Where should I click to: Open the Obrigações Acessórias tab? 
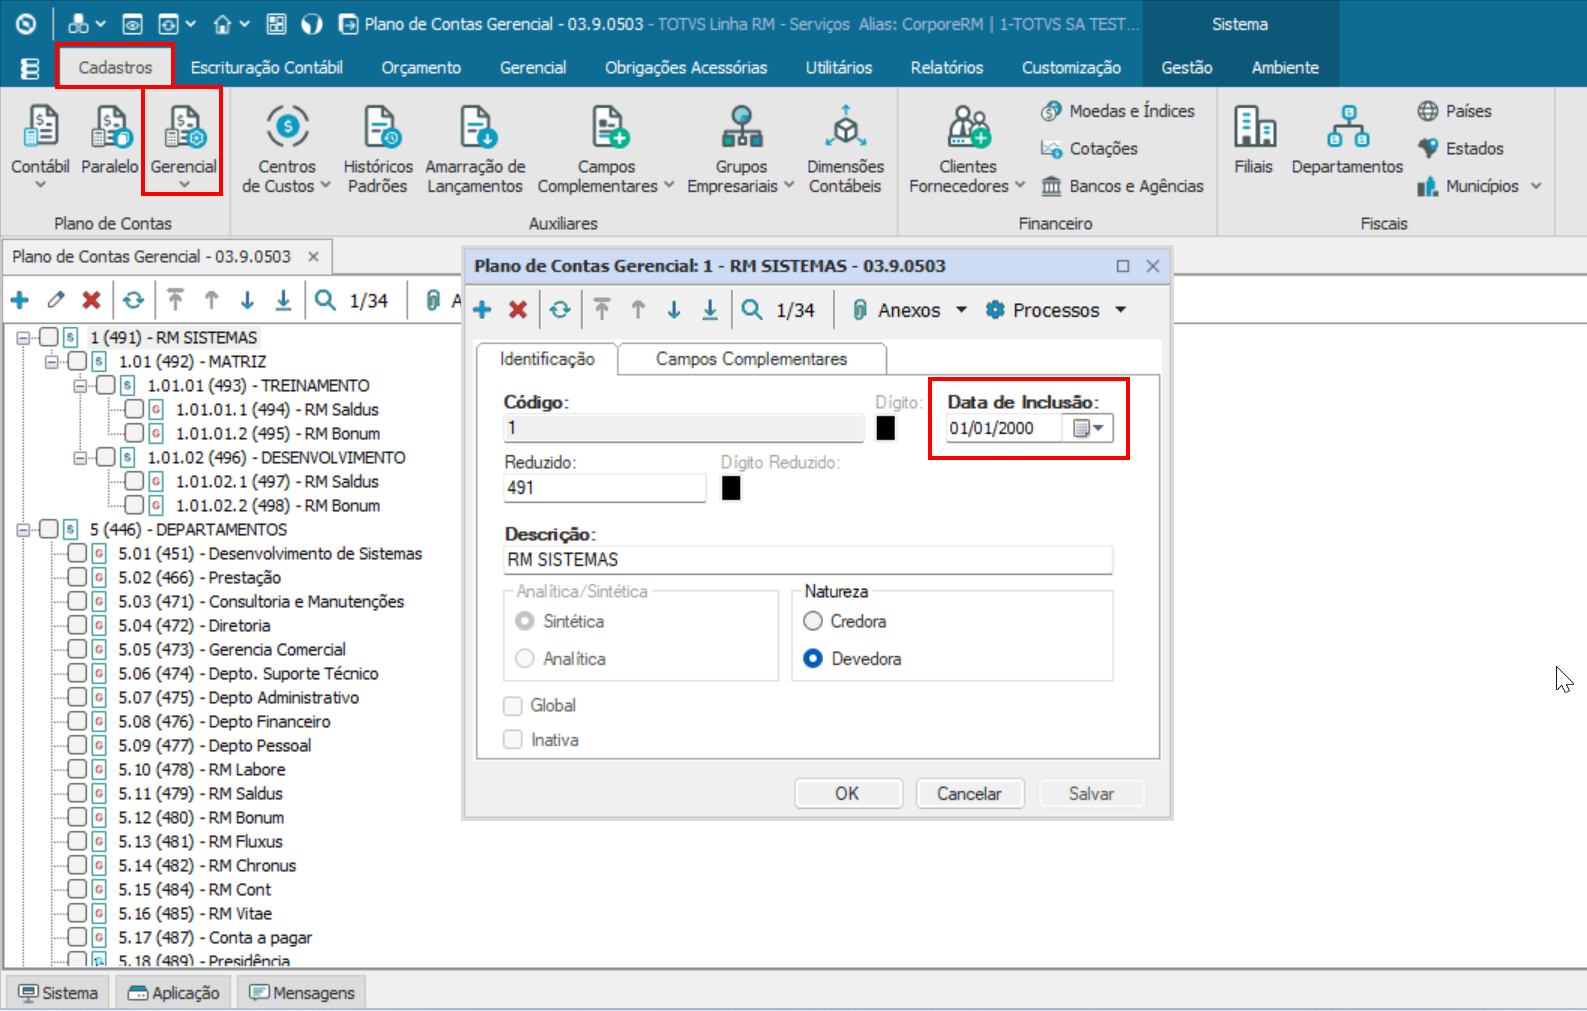pos(686,68)
